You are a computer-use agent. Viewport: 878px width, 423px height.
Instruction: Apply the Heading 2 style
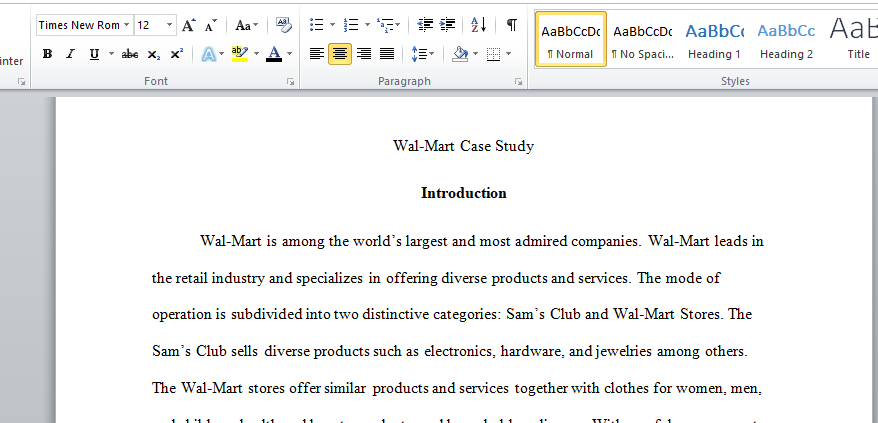[786, 39]
